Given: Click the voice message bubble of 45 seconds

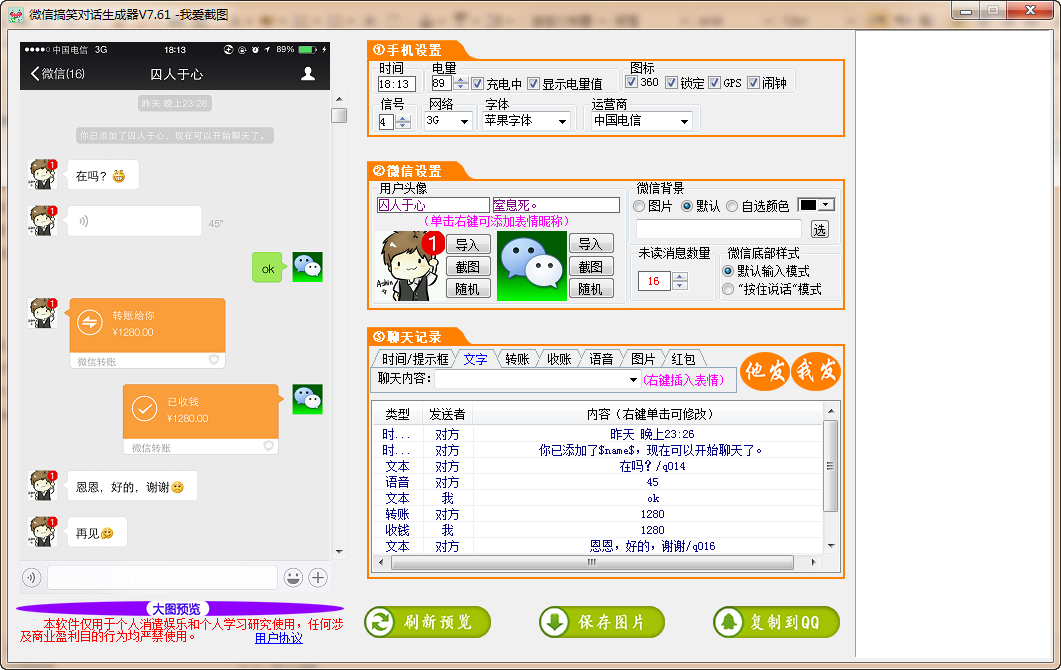Looking at the screenshot, I should click(134, 221).
